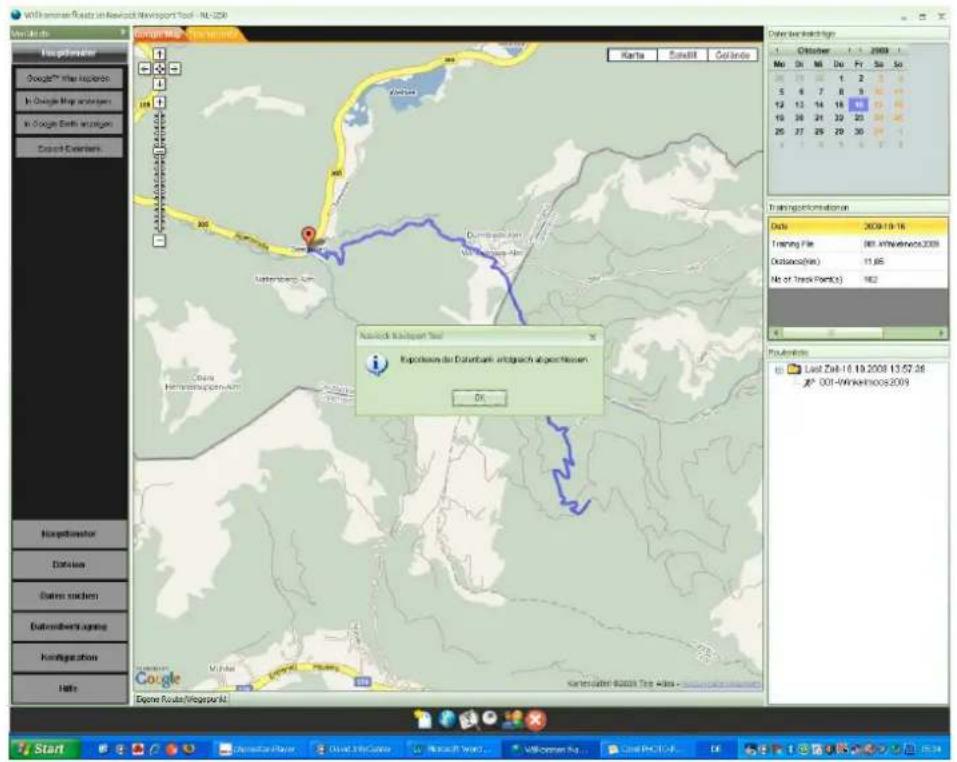Click the globe icon in bottom toolbar
The image size is (957, 762).
point(446,719)
